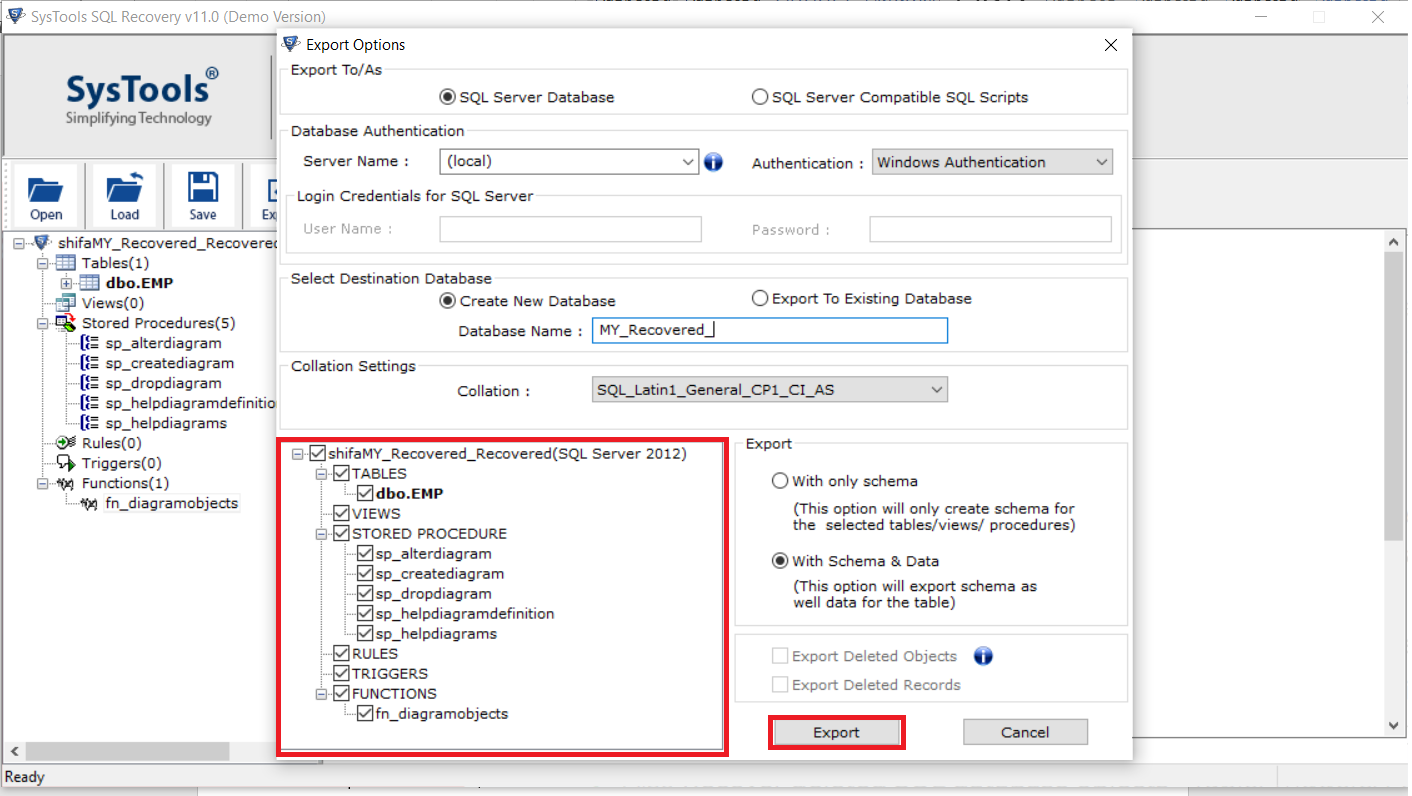Click the Functions(1) icon in left tree
This screenshot has width=1412, height=796.
[x=66, y=483]
